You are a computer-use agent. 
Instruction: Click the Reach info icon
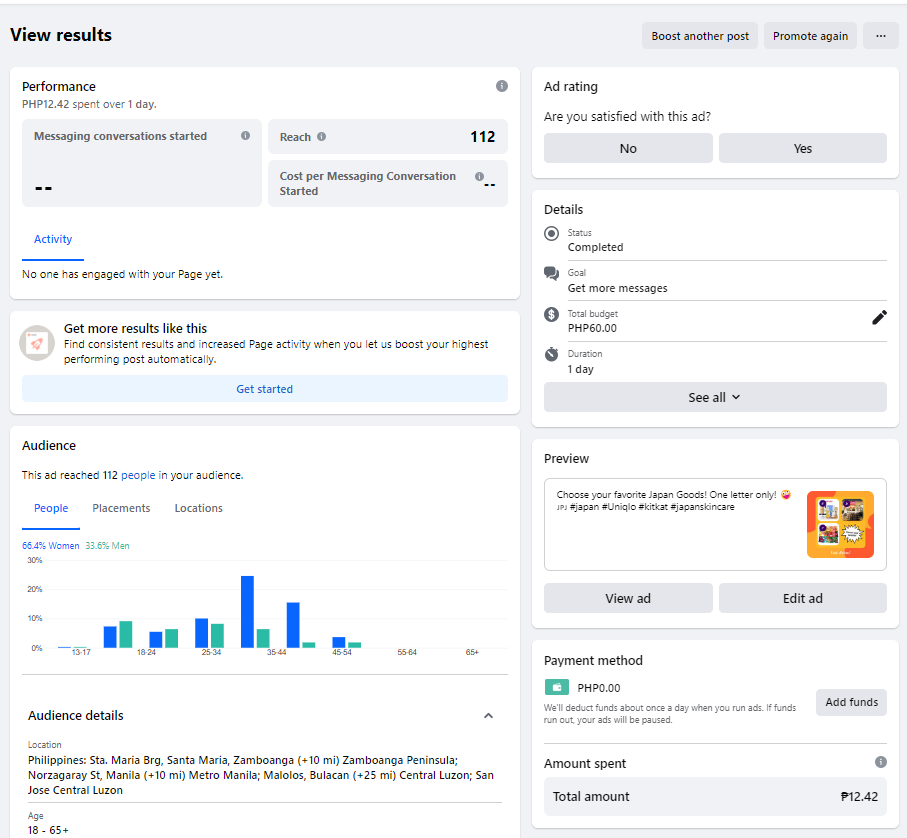tap(321, 137)
